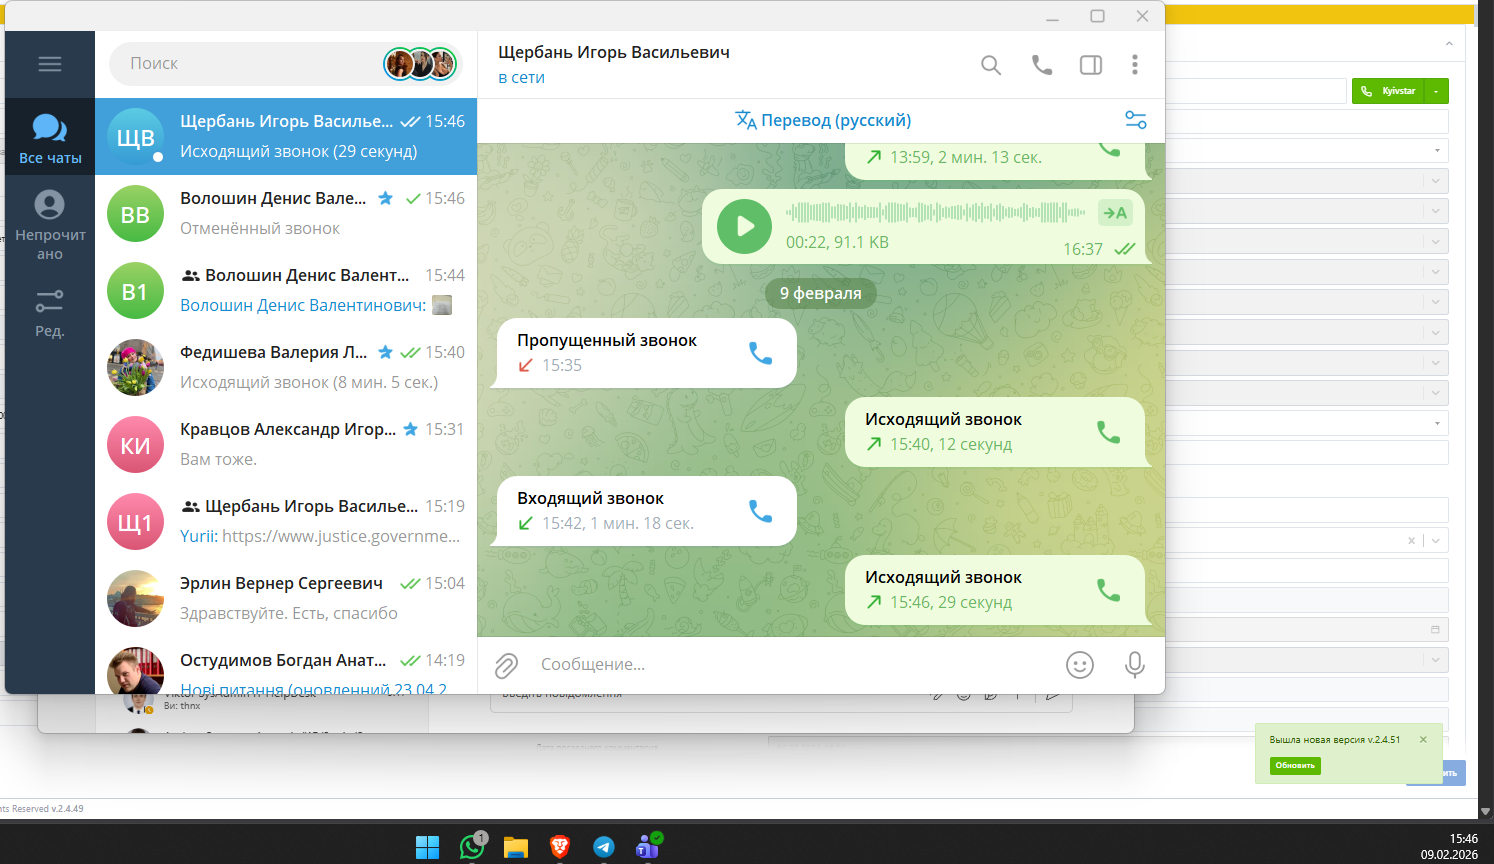Switch to the Непрочитано chat folder

click(x=50, y=225)
